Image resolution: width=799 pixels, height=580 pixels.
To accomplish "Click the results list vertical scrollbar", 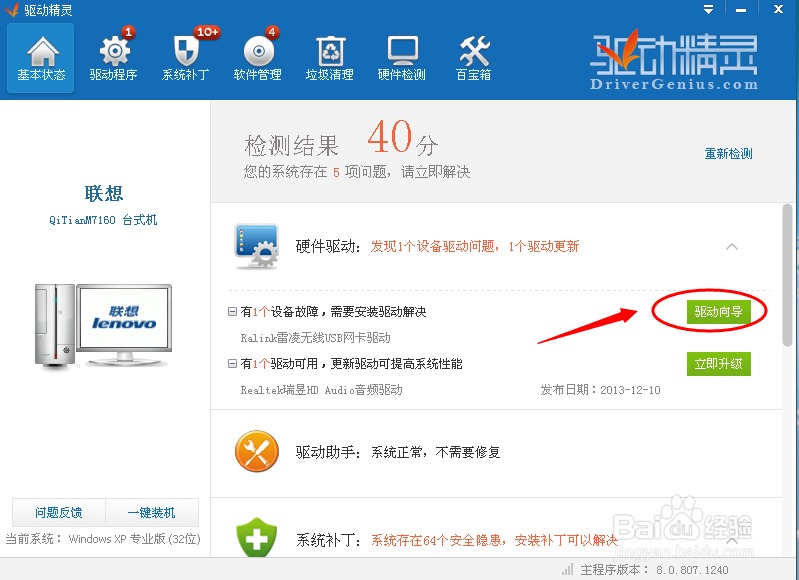I will [x=788, y=275].
